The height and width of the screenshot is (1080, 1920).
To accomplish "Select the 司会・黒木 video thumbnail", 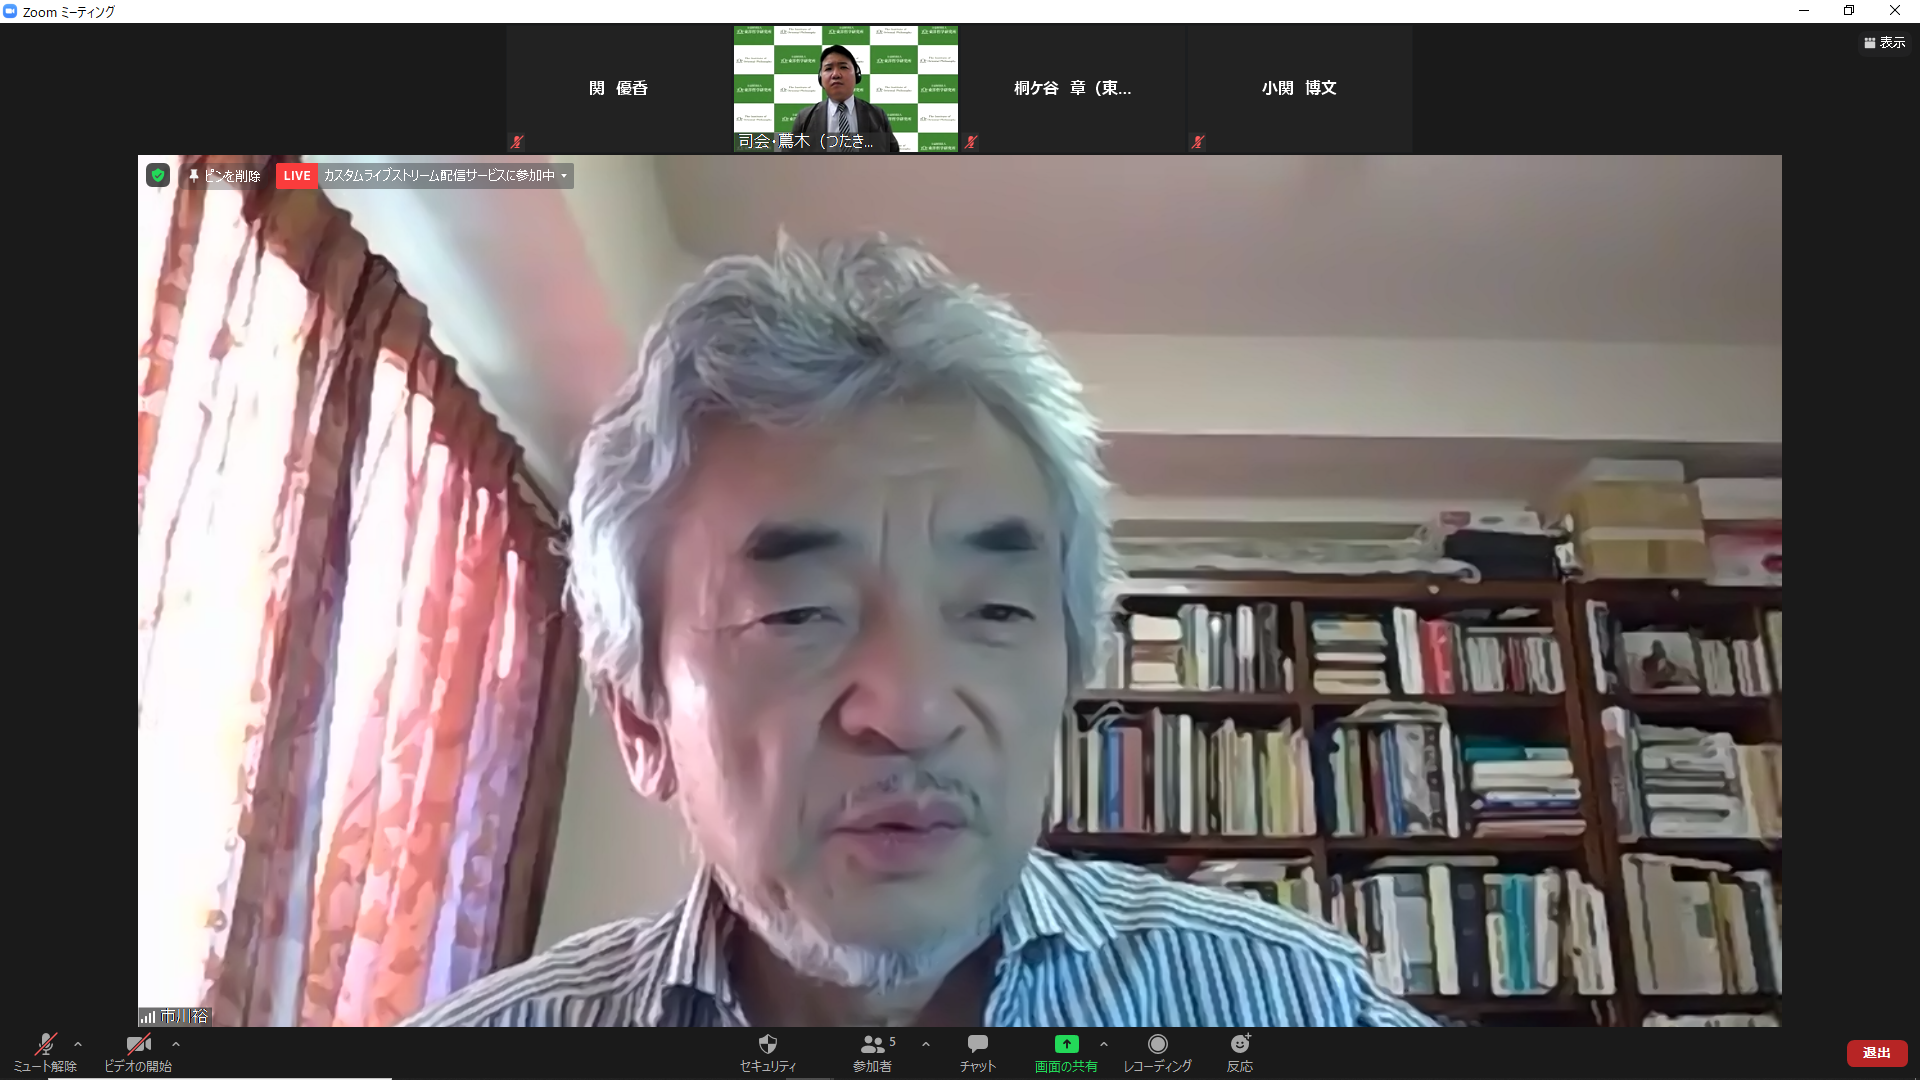I will pos(846,88).
